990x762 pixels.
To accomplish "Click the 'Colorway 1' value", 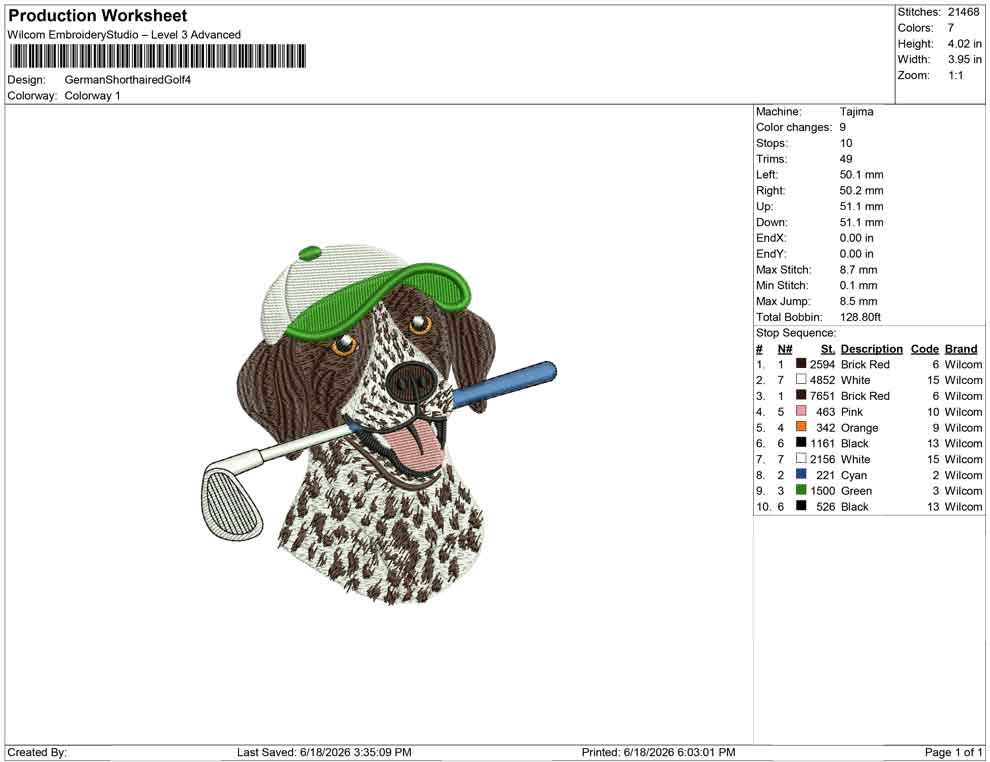I will click(x=92, y=96).
